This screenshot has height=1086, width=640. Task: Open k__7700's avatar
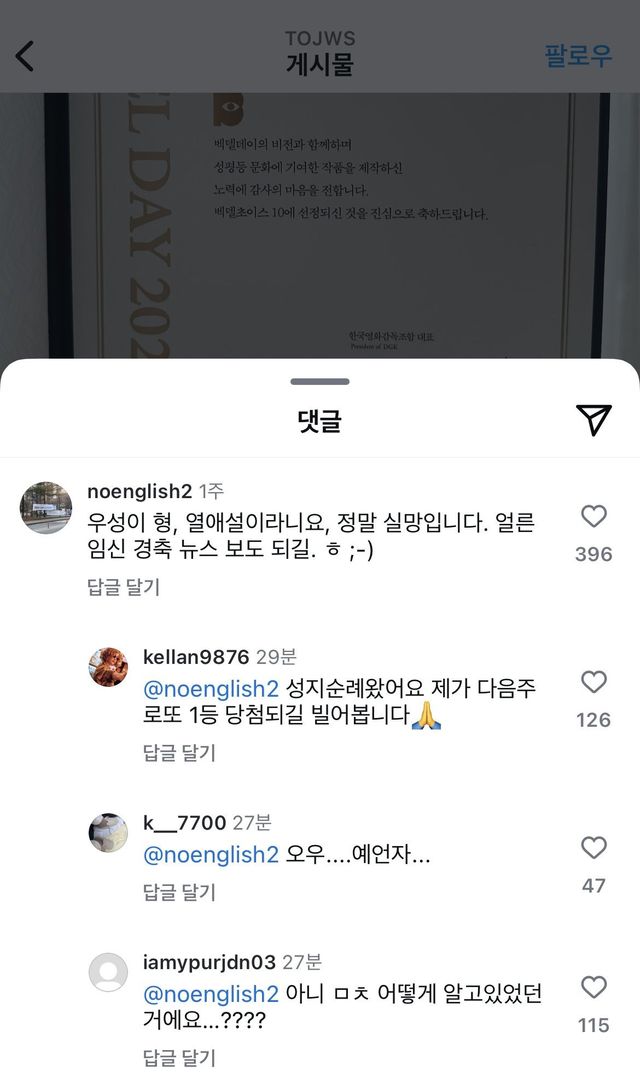(x=108, y=833)
